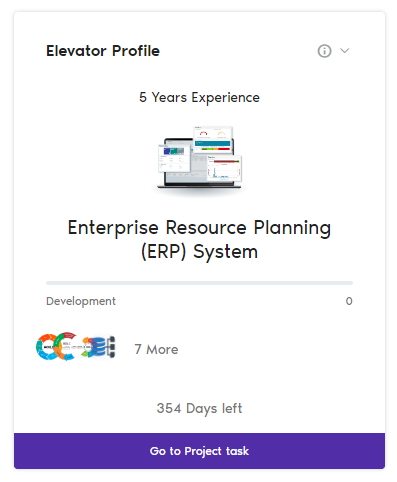Open the orange-blue cycle avatar icon

[x=46, y=347]
